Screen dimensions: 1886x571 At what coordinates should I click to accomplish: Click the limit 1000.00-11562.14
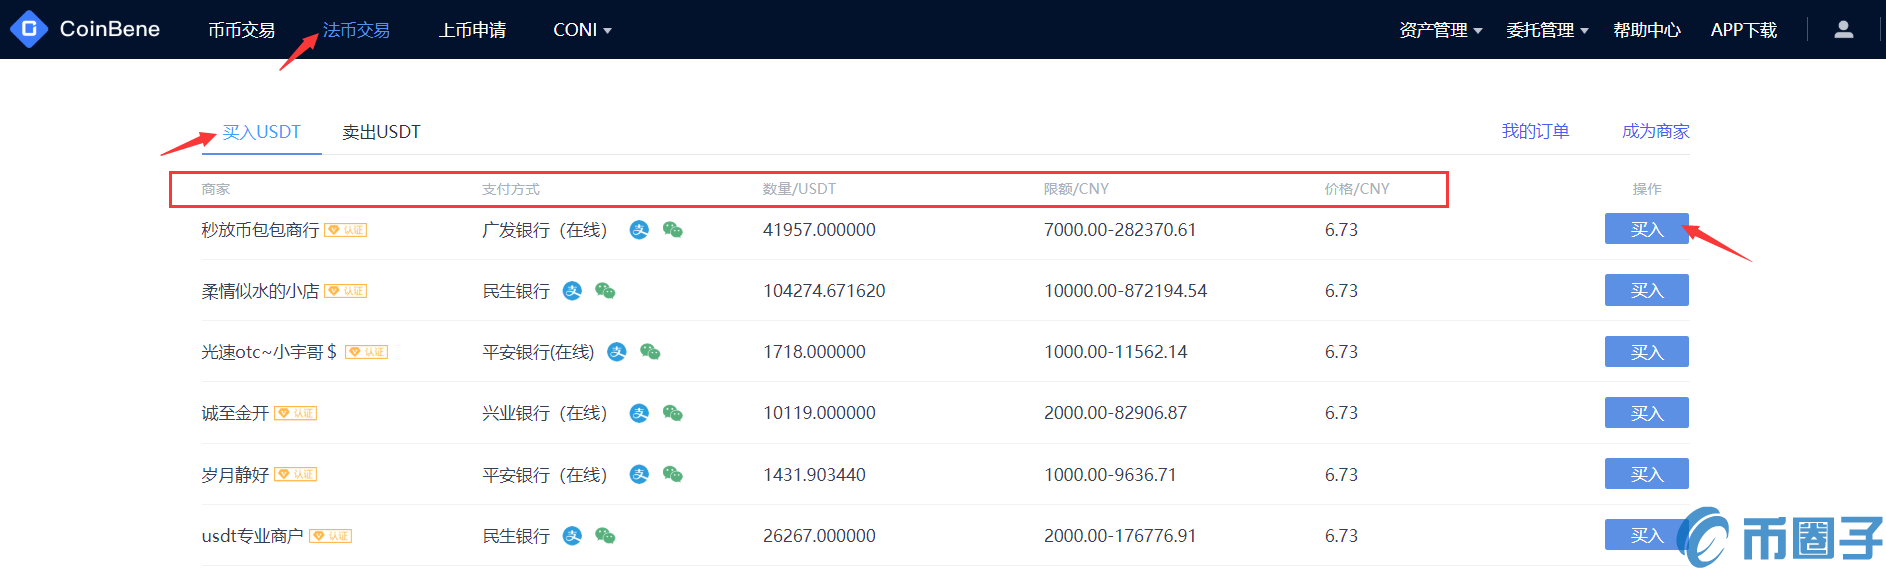click(x=1116, y=352)
